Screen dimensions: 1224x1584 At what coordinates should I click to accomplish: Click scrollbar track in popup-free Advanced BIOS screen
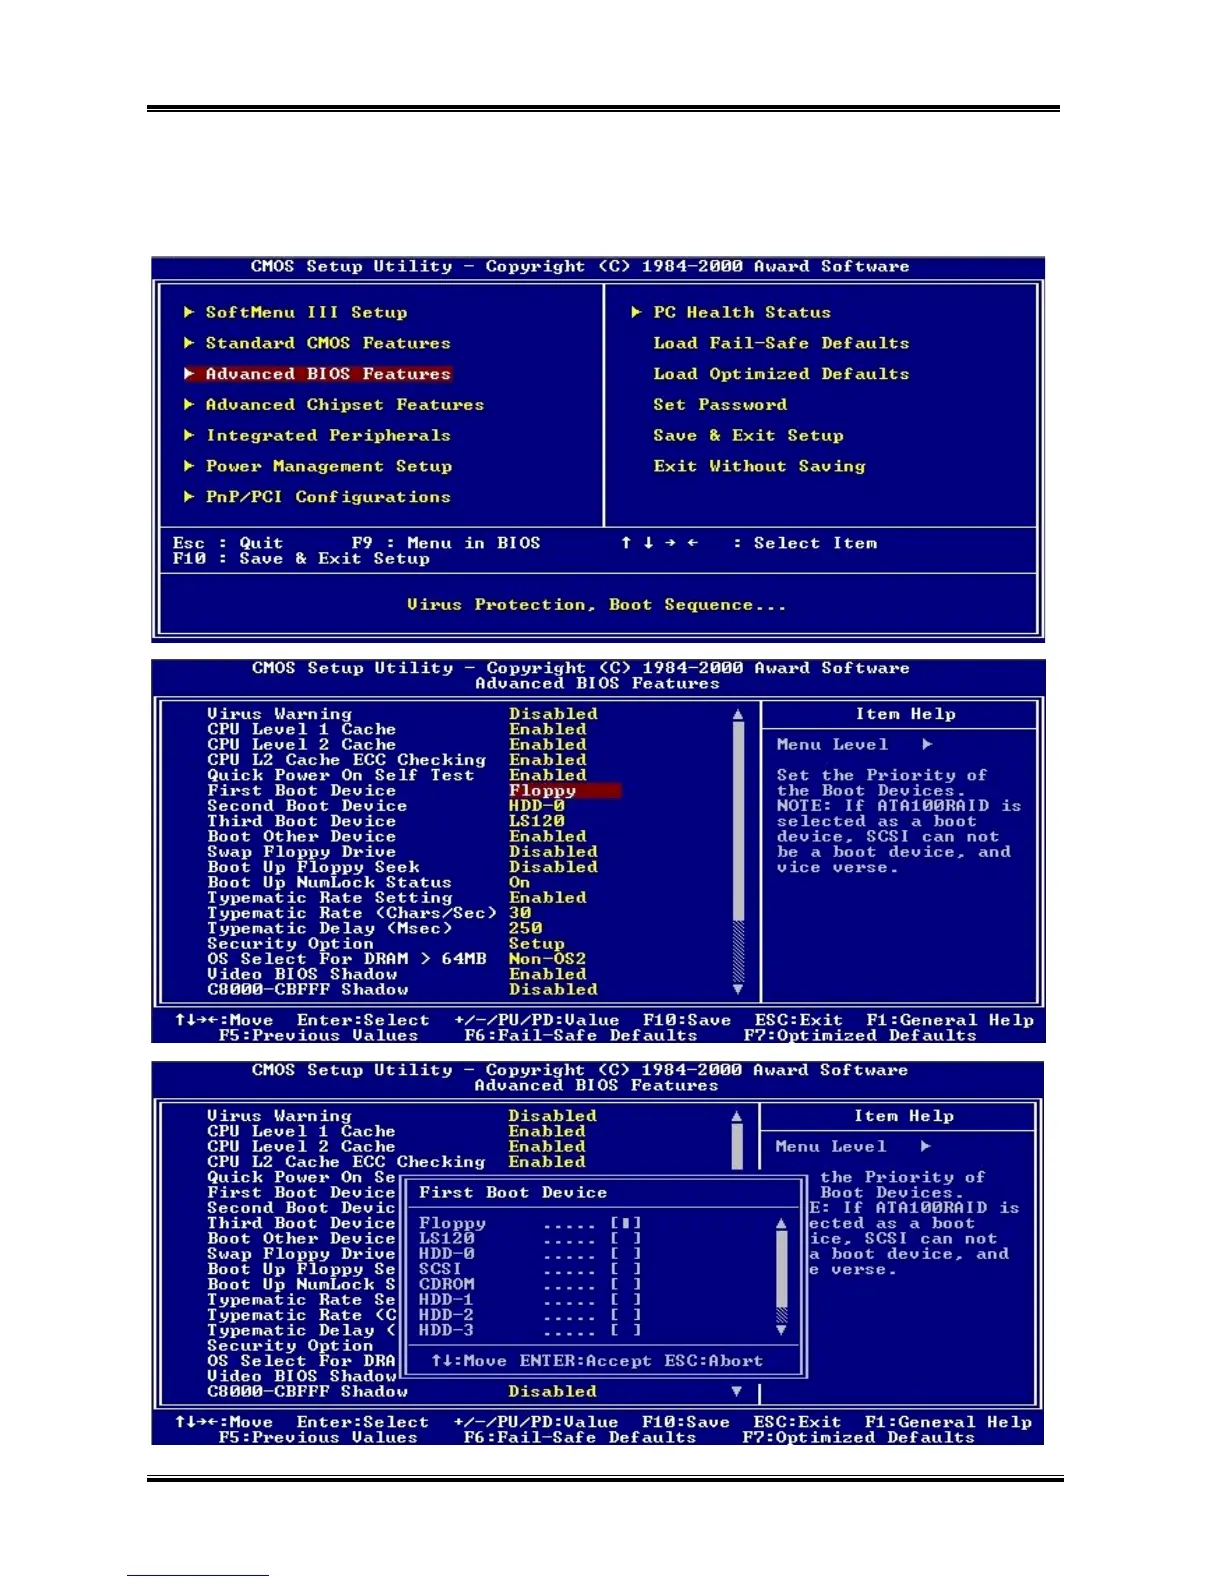[x=738, y=852]
